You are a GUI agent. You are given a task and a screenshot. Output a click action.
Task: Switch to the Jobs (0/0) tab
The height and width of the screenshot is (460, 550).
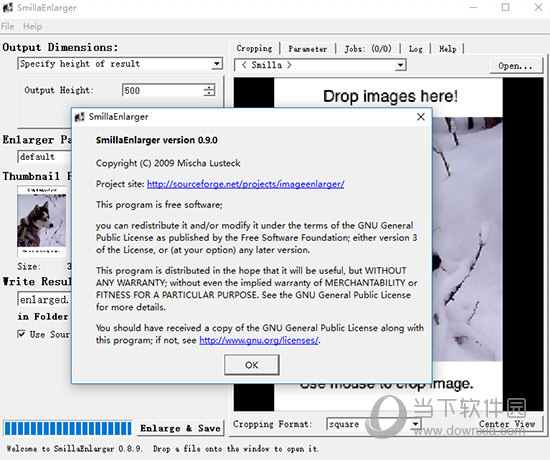pyautogui.click(x=368, y=49)
